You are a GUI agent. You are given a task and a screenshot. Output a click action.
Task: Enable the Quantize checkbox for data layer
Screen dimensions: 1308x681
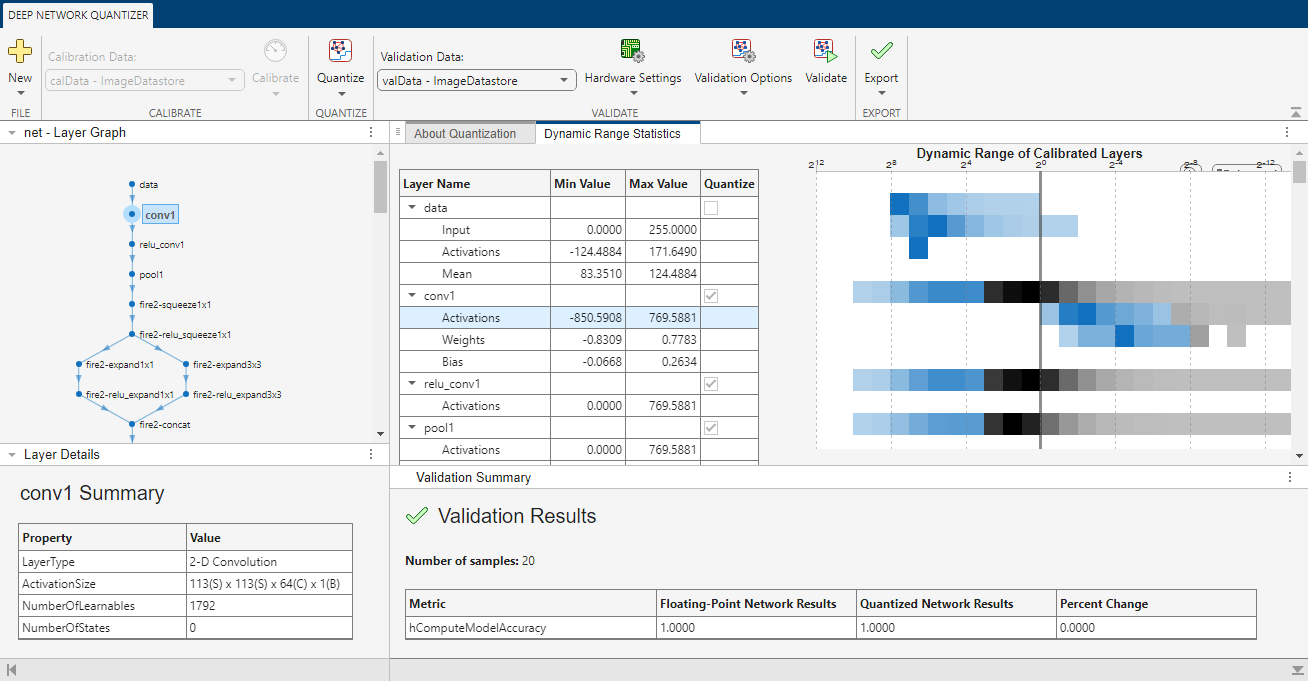point(711,208)
